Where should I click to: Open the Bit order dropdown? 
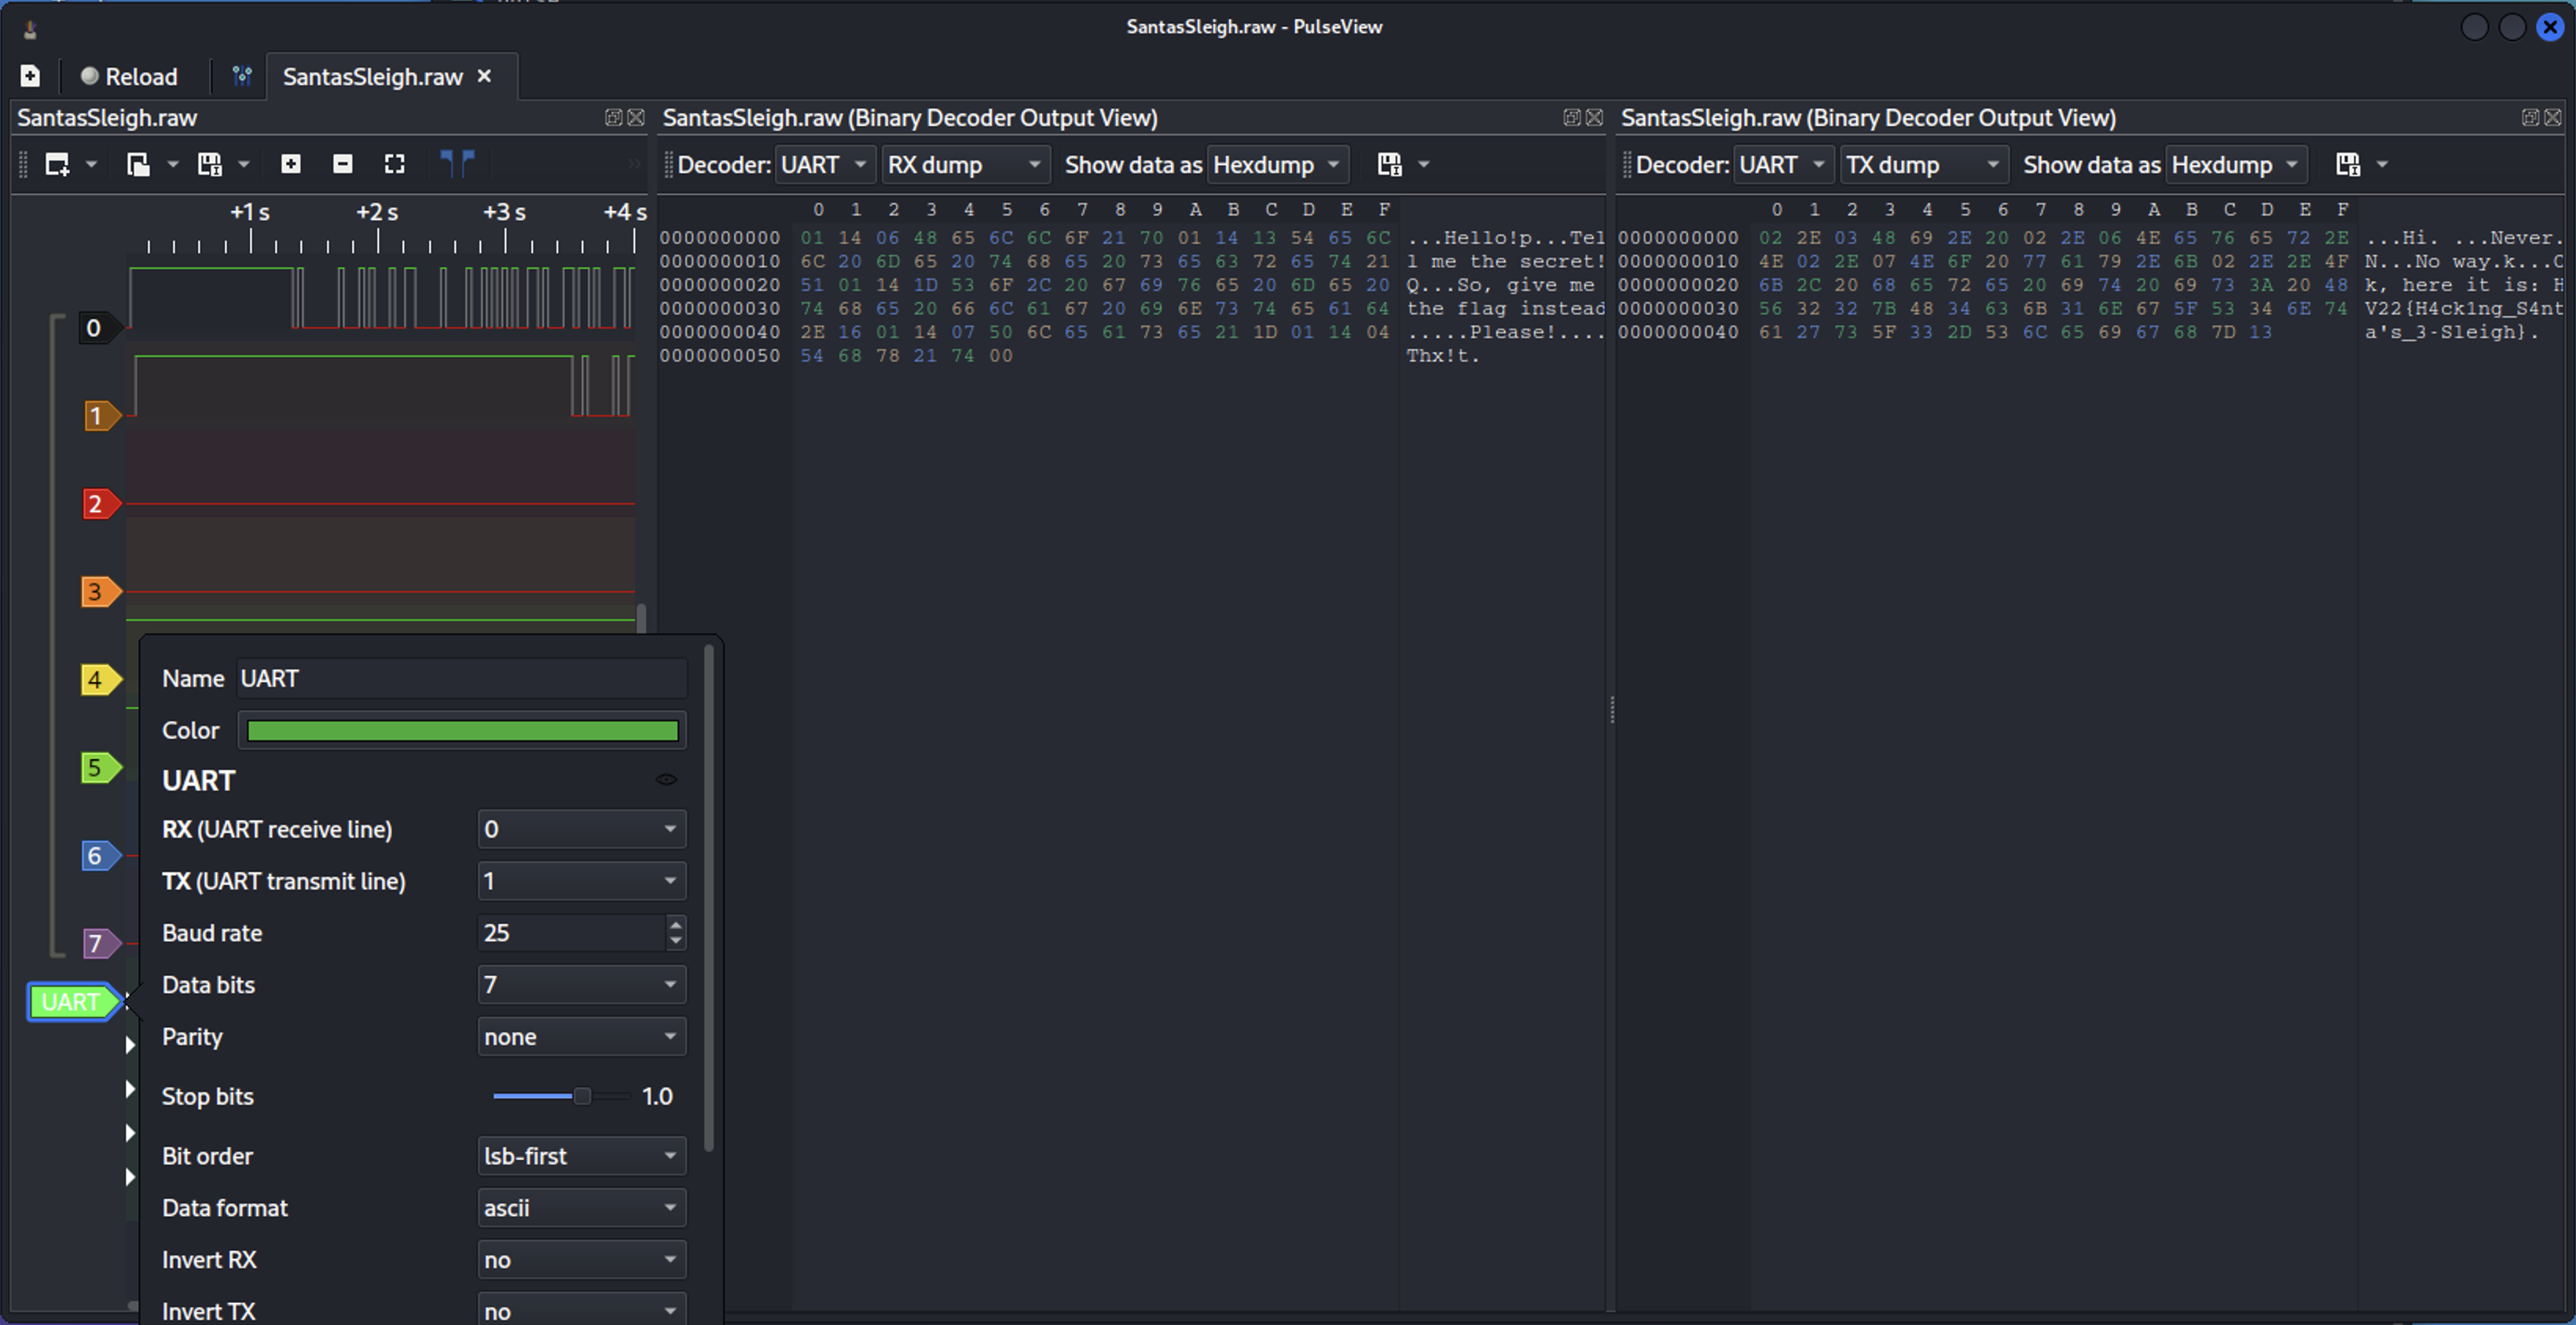[581, 1156]
